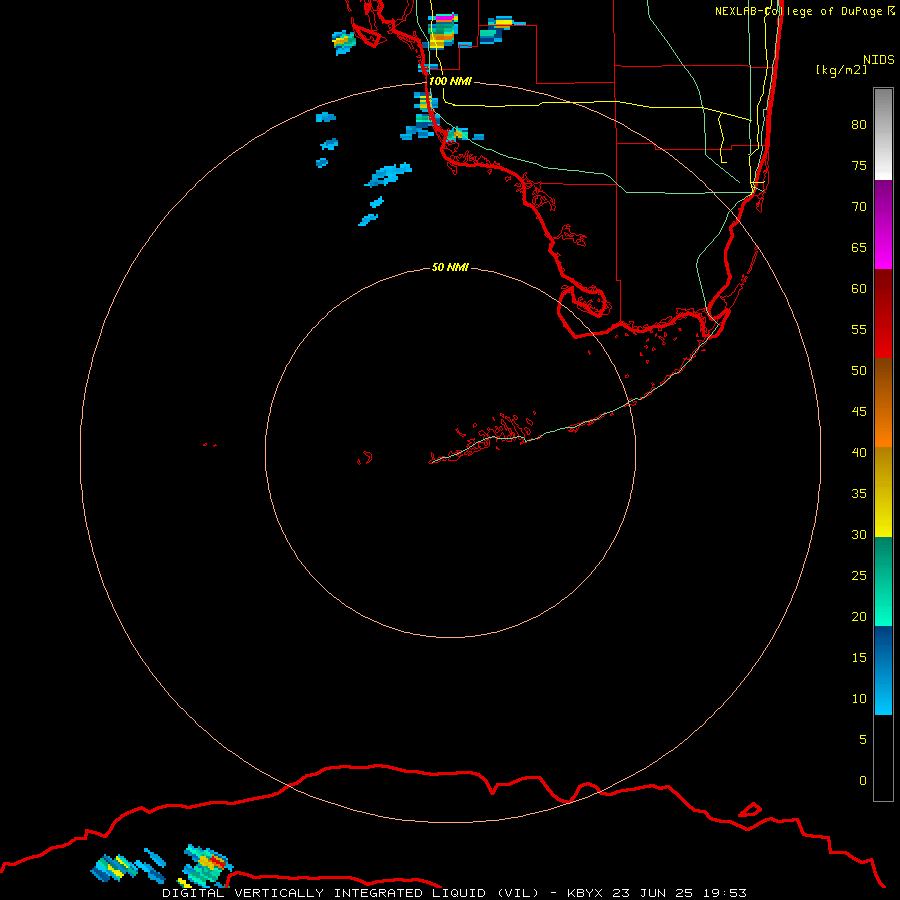Screen dimensions: 900x900
Task: Click the KBYX 23 JUN 25 19:53 timestamp
Action: [657, 893]
